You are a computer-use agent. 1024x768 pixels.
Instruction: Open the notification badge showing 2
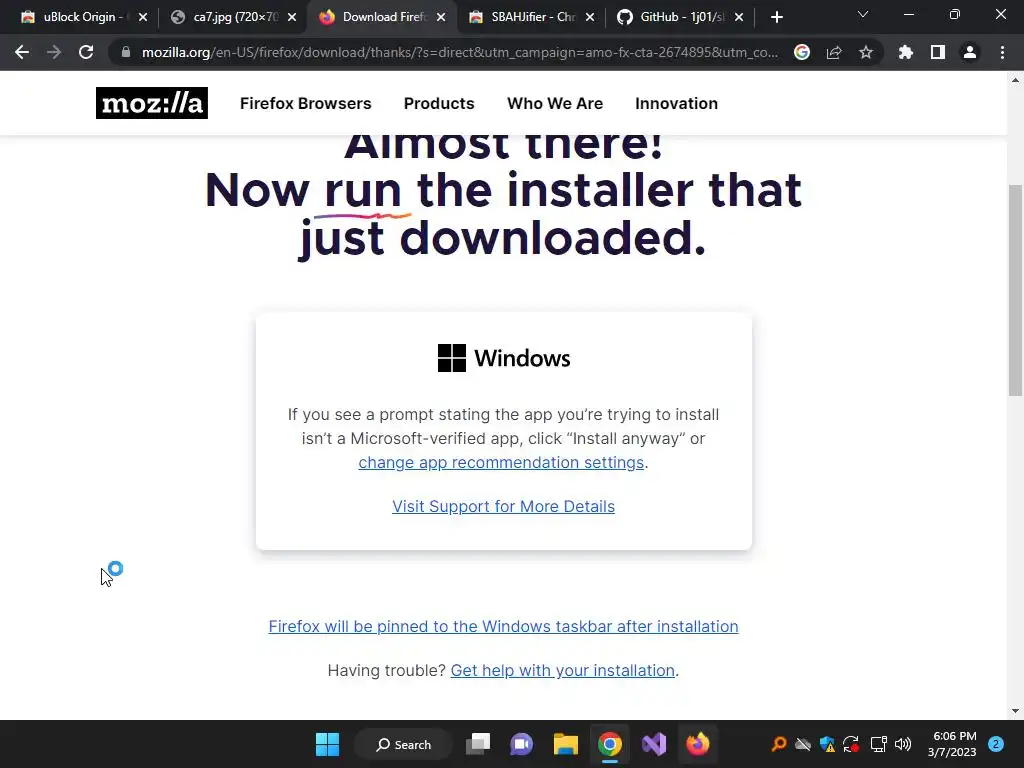996,744
